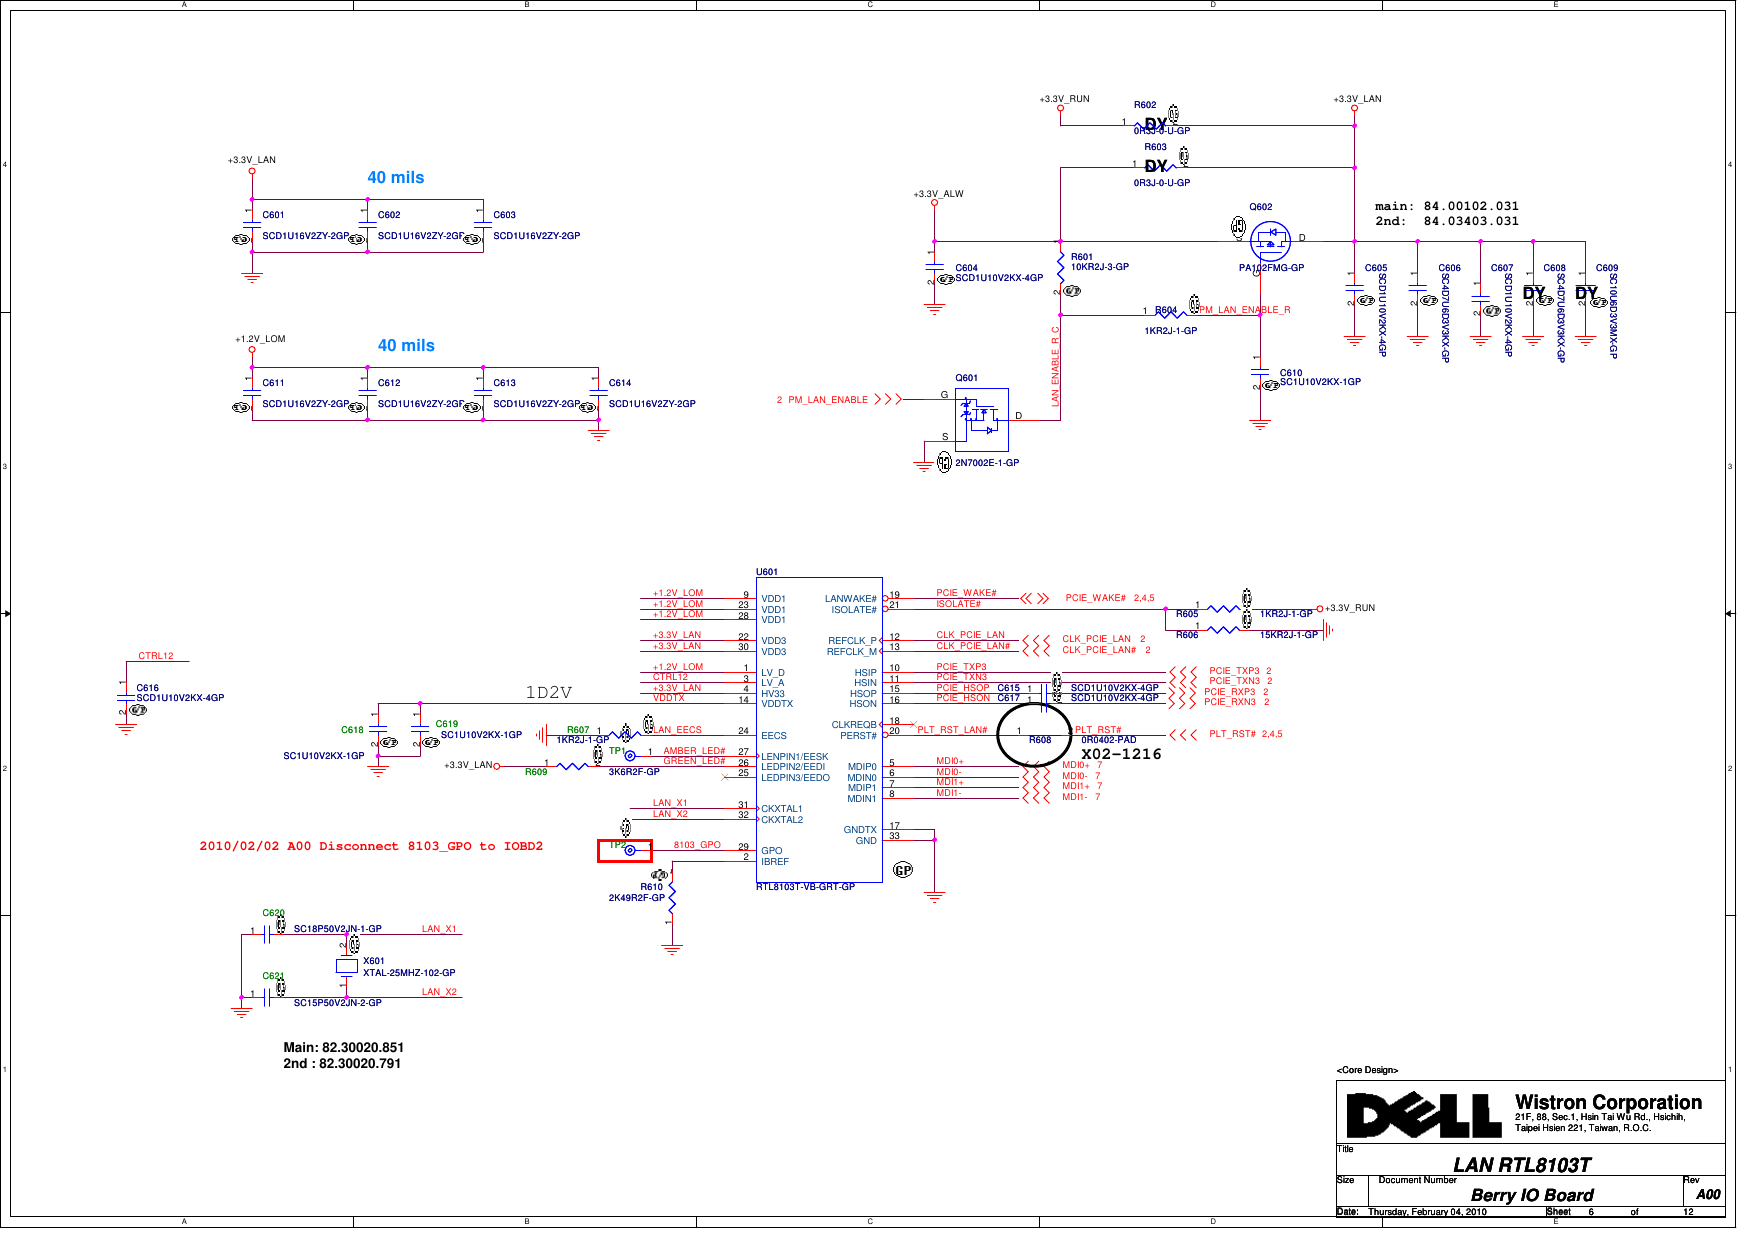Click the Q602 MOSFET transistor symbol
1755x1240 pixels.
click(1270, 241)
